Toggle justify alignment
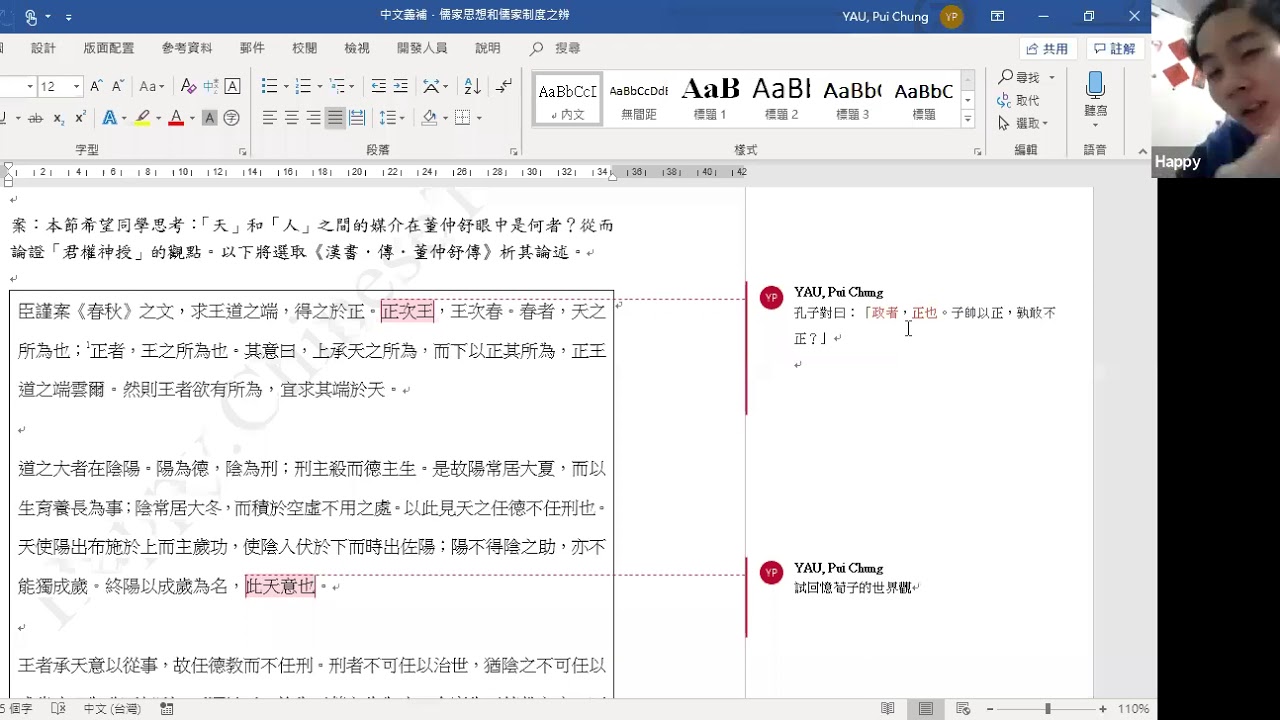Image resolution: width=1280 pixels, height=720 pixels. pos(335,118)
